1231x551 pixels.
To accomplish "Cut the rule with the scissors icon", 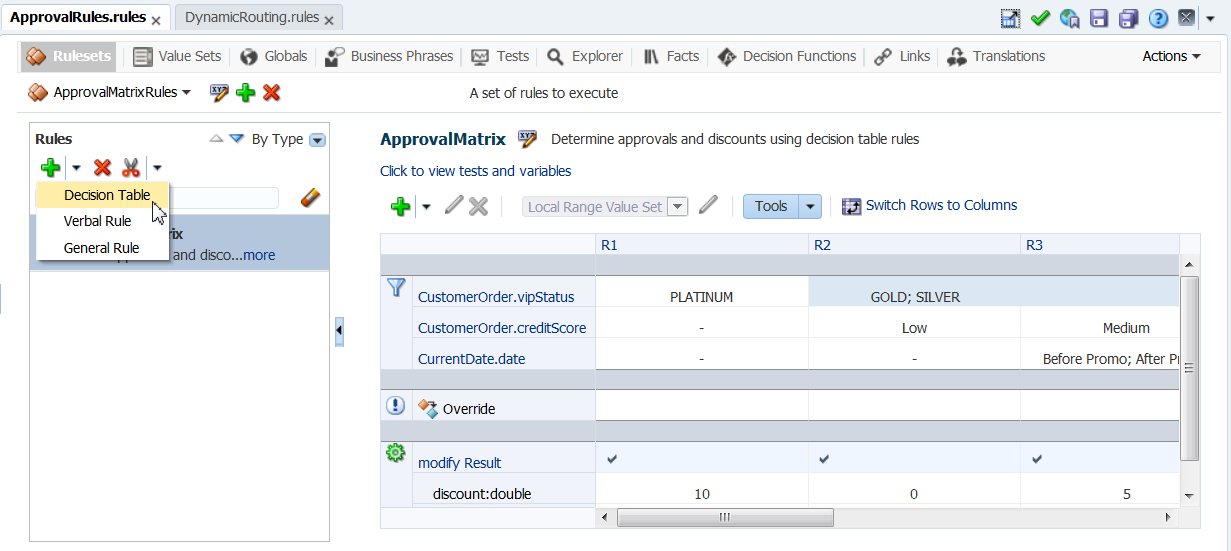I will (x=131, y=168).
